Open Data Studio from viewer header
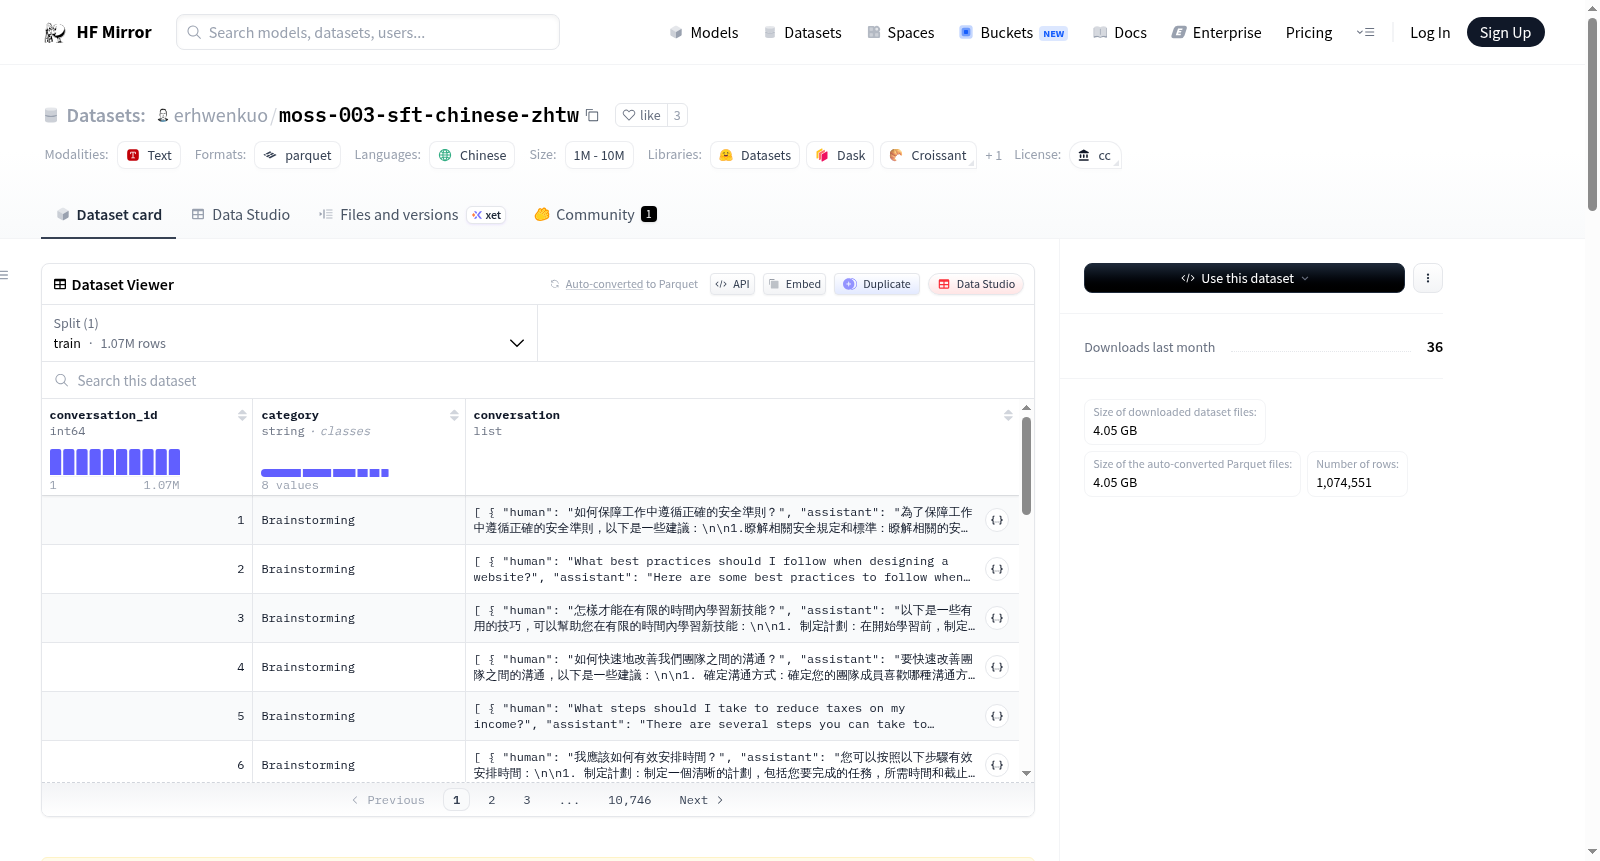The image size is (1600, 861). [x=975, y=284]
